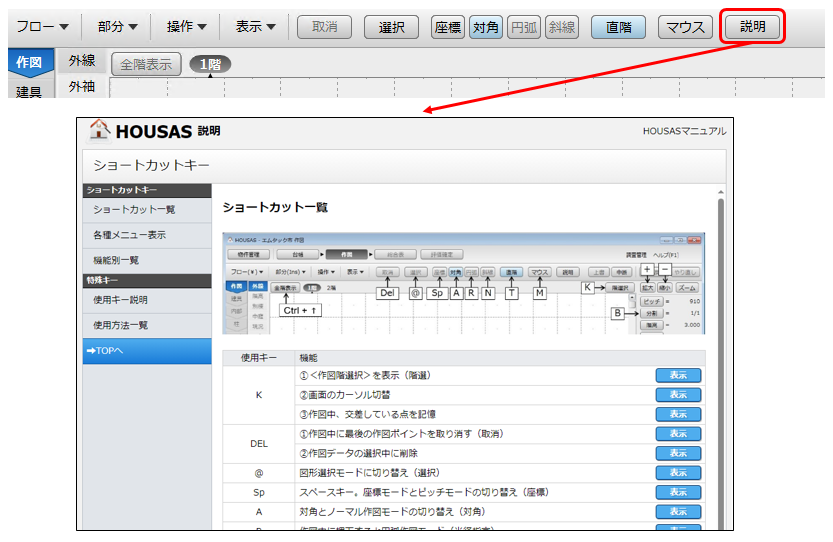Click 表示 for スペースキー 座標モード row
This screenshot has height=542, width=833.
click(x=678, y=493)
